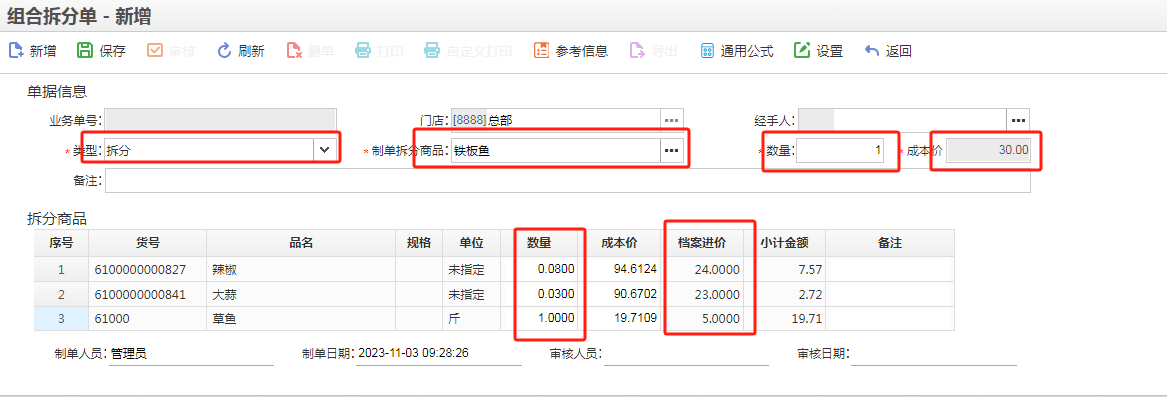The image size is (1170, 397).
Task: Click the 导出 export toolbar button
Action: coord(654,51)
